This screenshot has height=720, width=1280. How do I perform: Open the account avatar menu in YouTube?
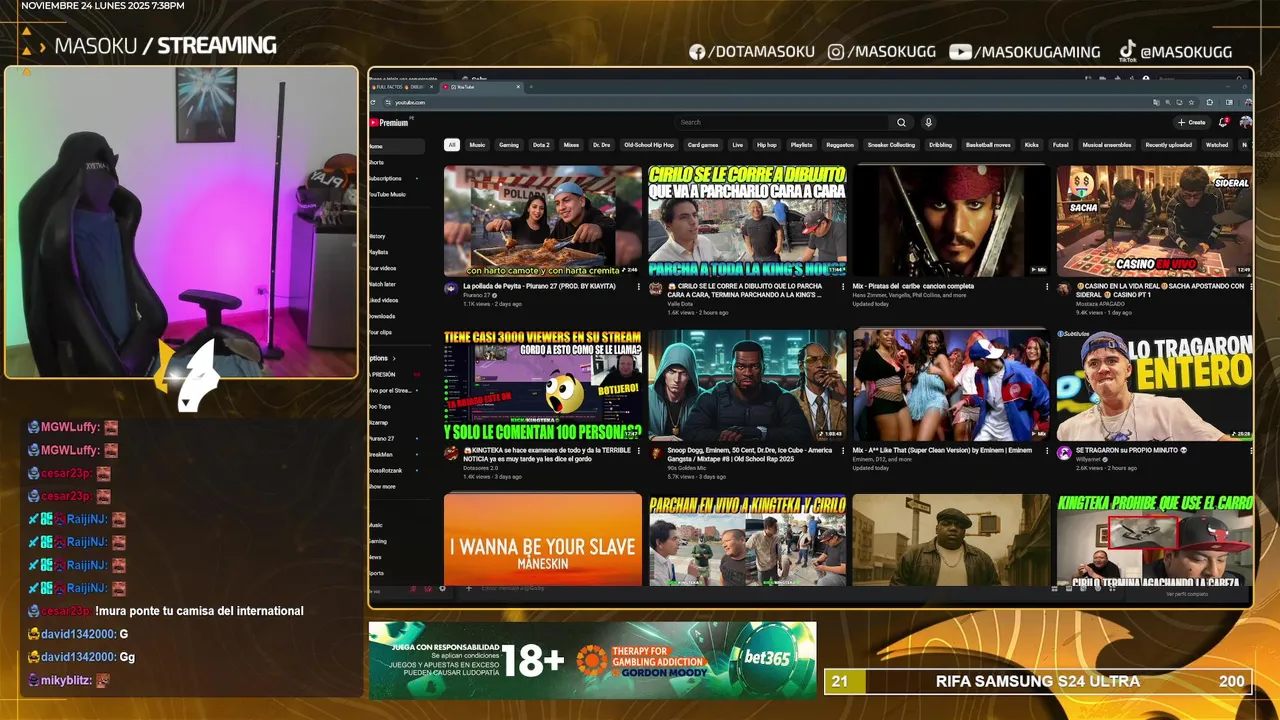tap(1245, 122)
